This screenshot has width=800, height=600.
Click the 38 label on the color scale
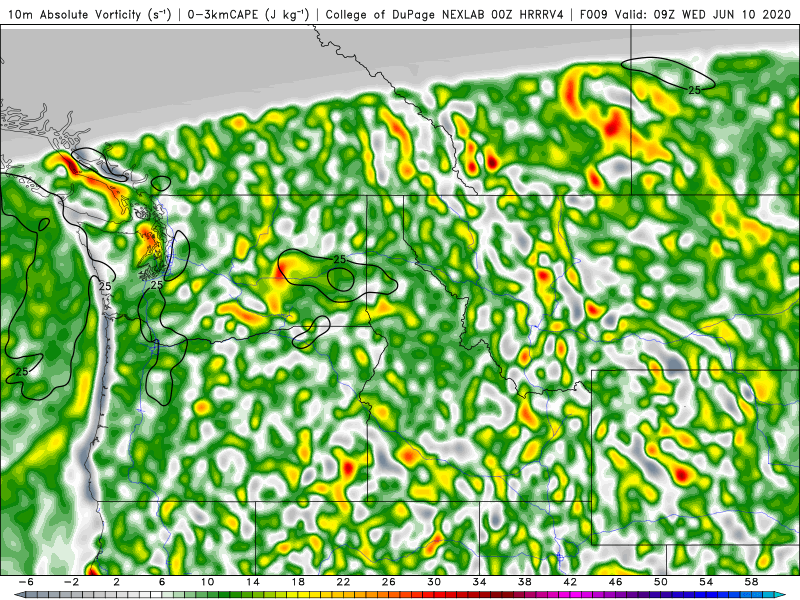(x=524, y=582)
